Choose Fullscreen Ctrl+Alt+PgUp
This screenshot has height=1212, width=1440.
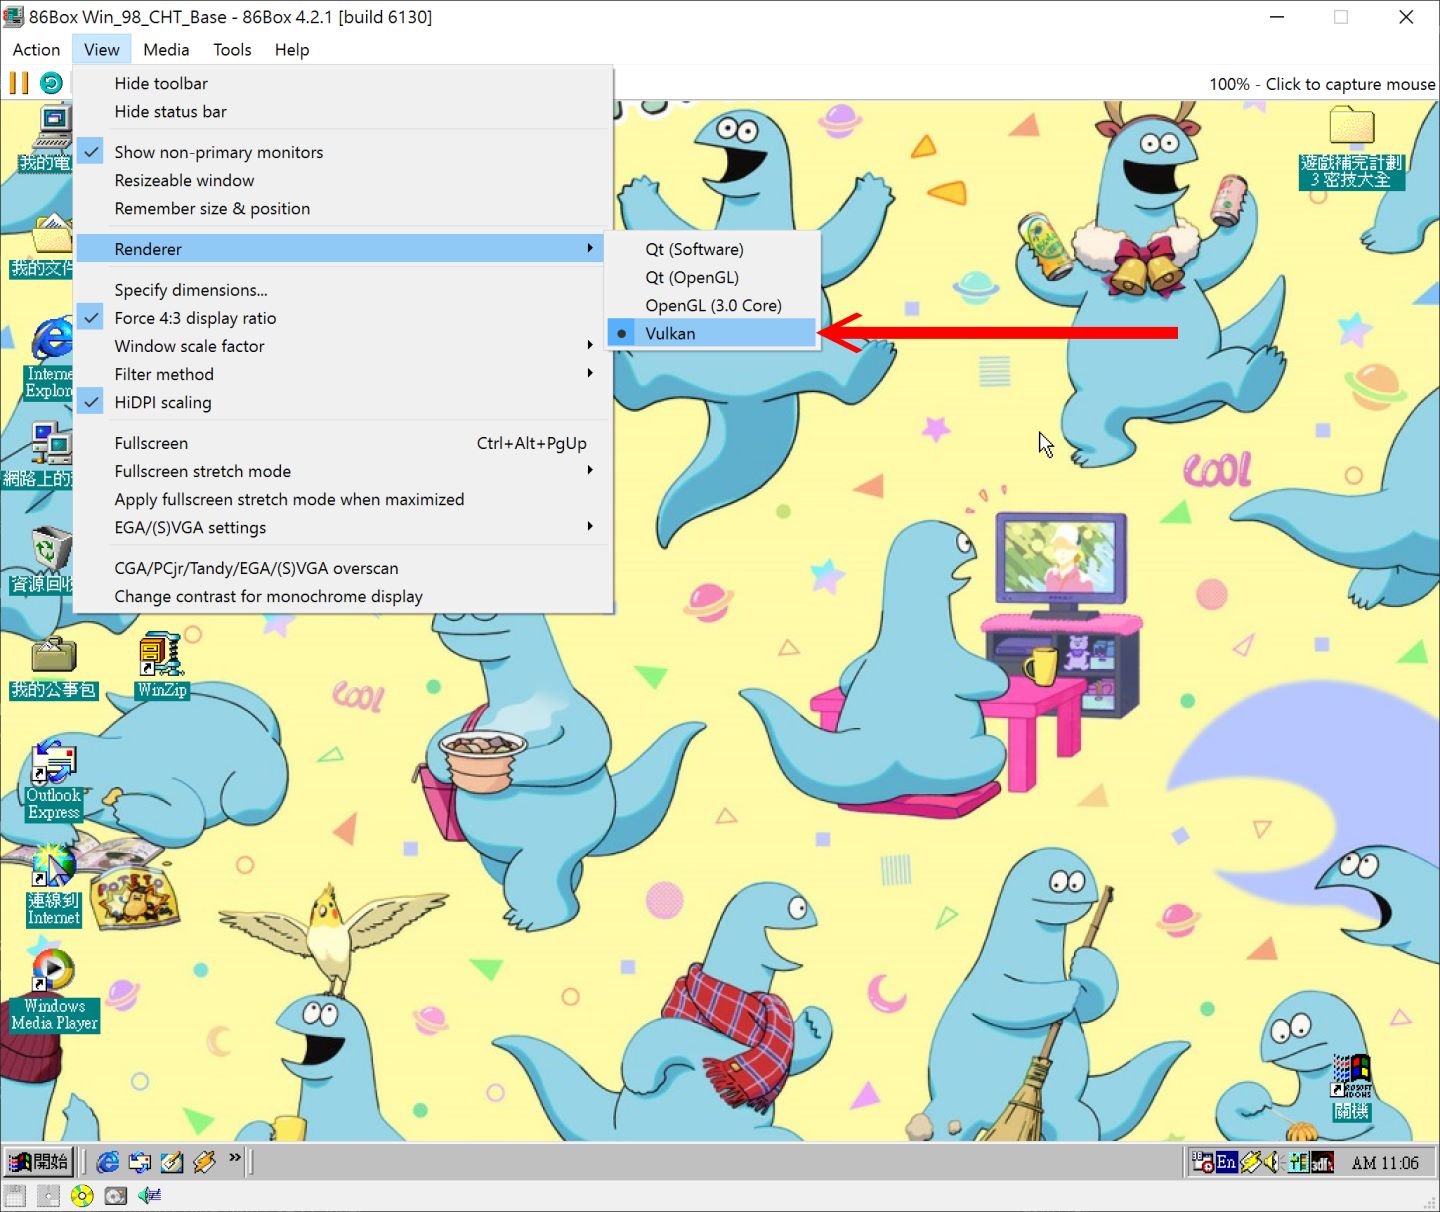pos(341,443)
